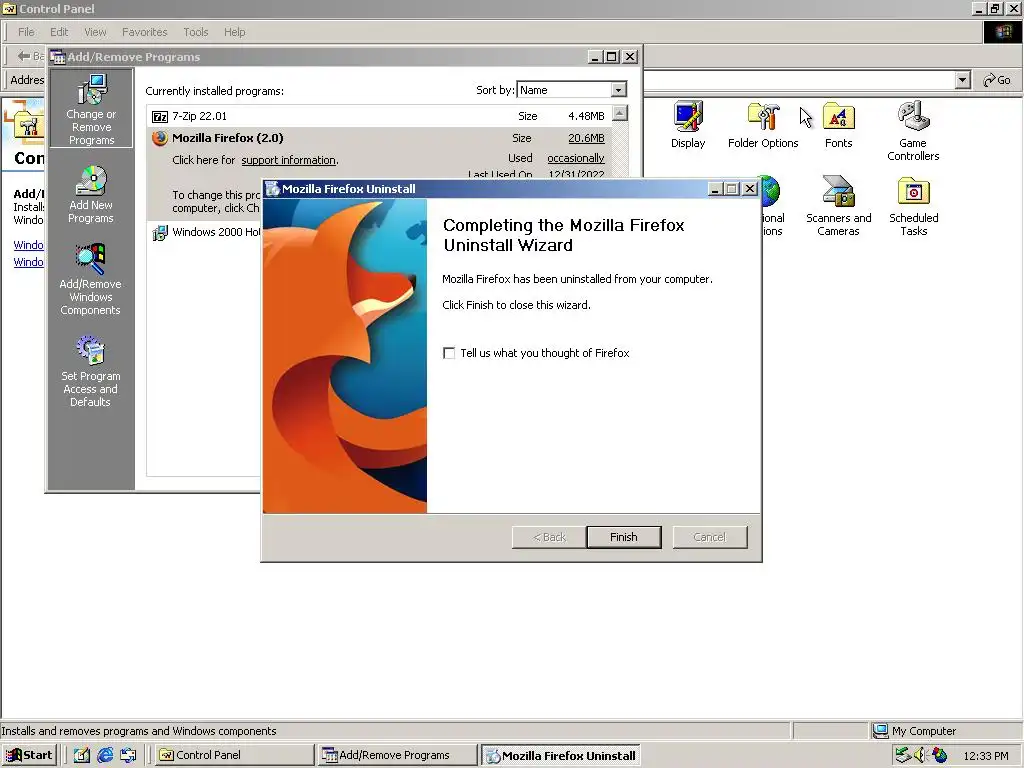Screen dimensions: 1024x768
Task: Click the safely remove hardware tray icon
Action: pos(903,755)
